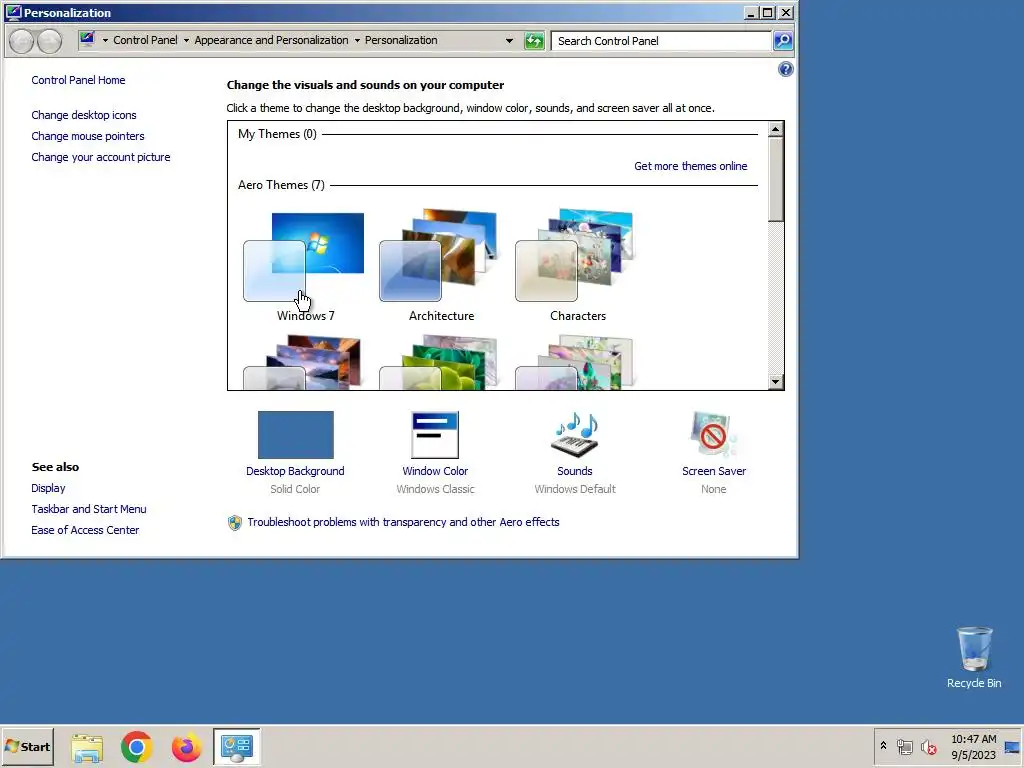
Task: Click the theme list scrollbar thumb
Action: (x=775, y=179)
